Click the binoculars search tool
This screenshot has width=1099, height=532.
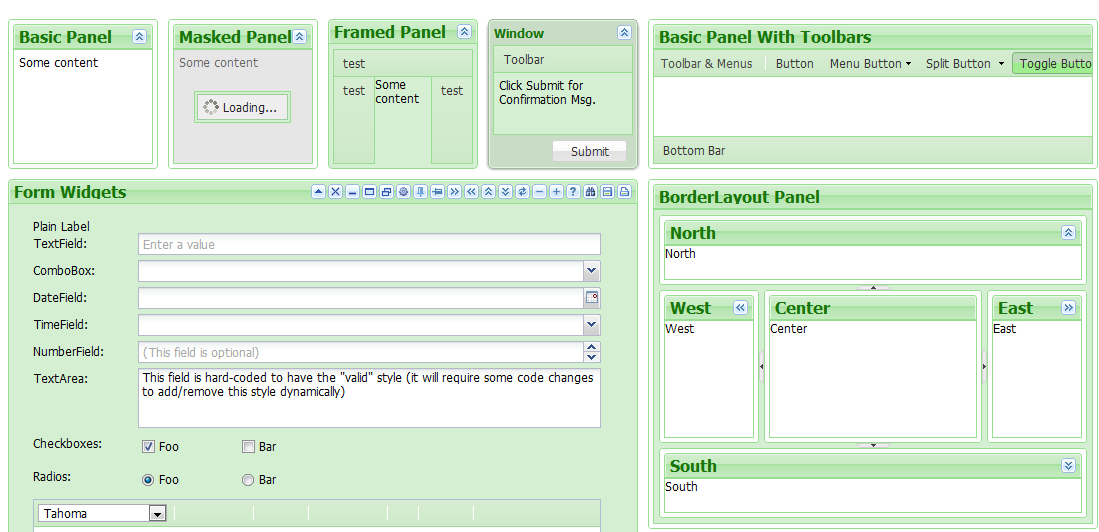(x=590, y=191)
